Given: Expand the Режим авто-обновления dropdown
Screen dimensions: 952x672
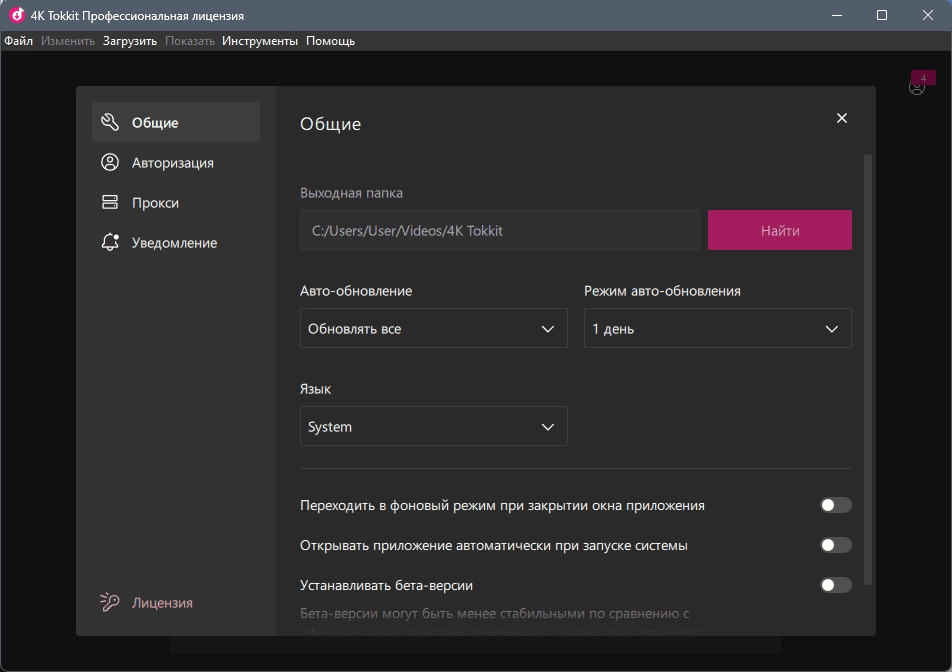Looking at the screenshot, I should [718, 328].
